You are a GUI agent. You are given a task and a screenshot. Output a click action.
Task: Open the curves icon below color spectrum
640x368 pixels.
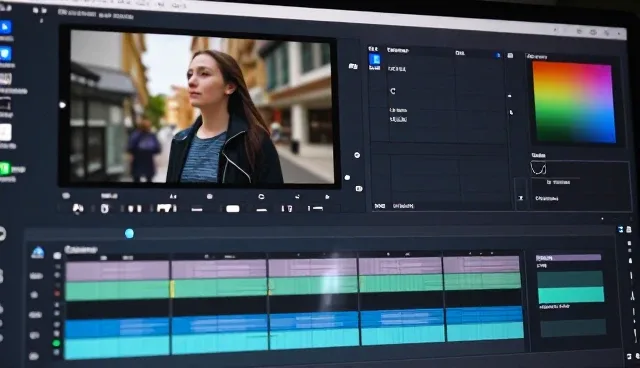tap(538, 168)
